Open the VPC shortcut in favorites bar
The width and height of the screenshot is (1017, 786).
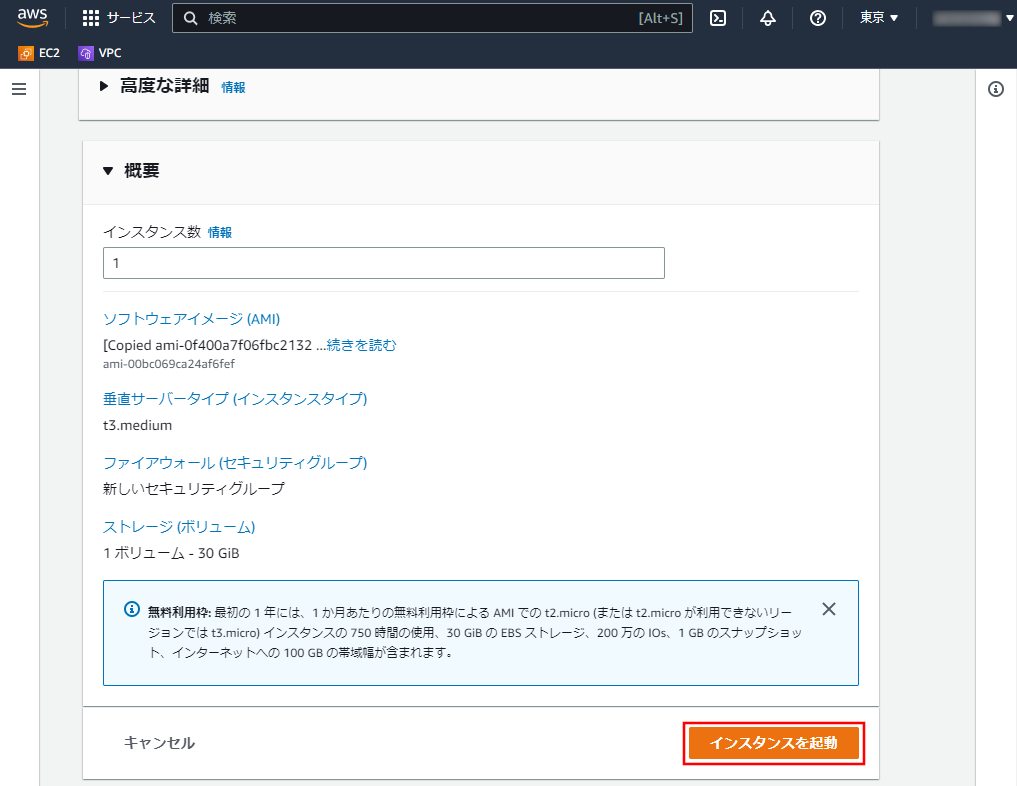click(x=100, y=53)
